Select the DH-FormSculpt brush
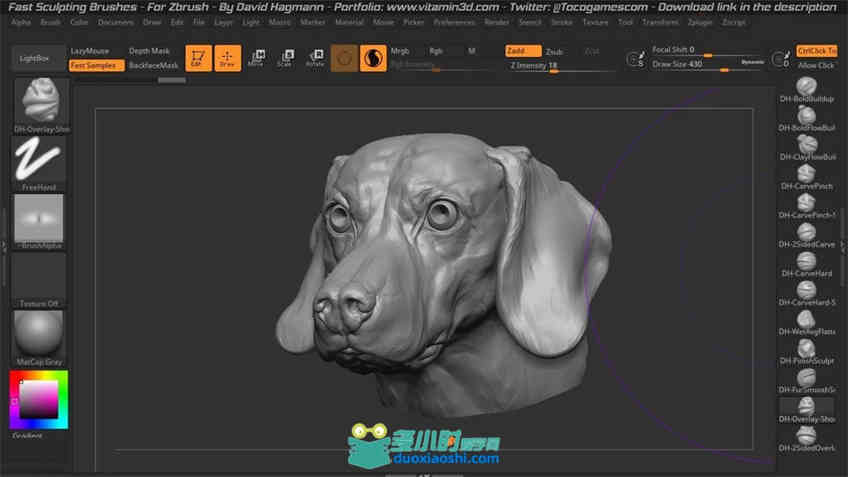The image size is (848, 477). [x=806, y=353]
